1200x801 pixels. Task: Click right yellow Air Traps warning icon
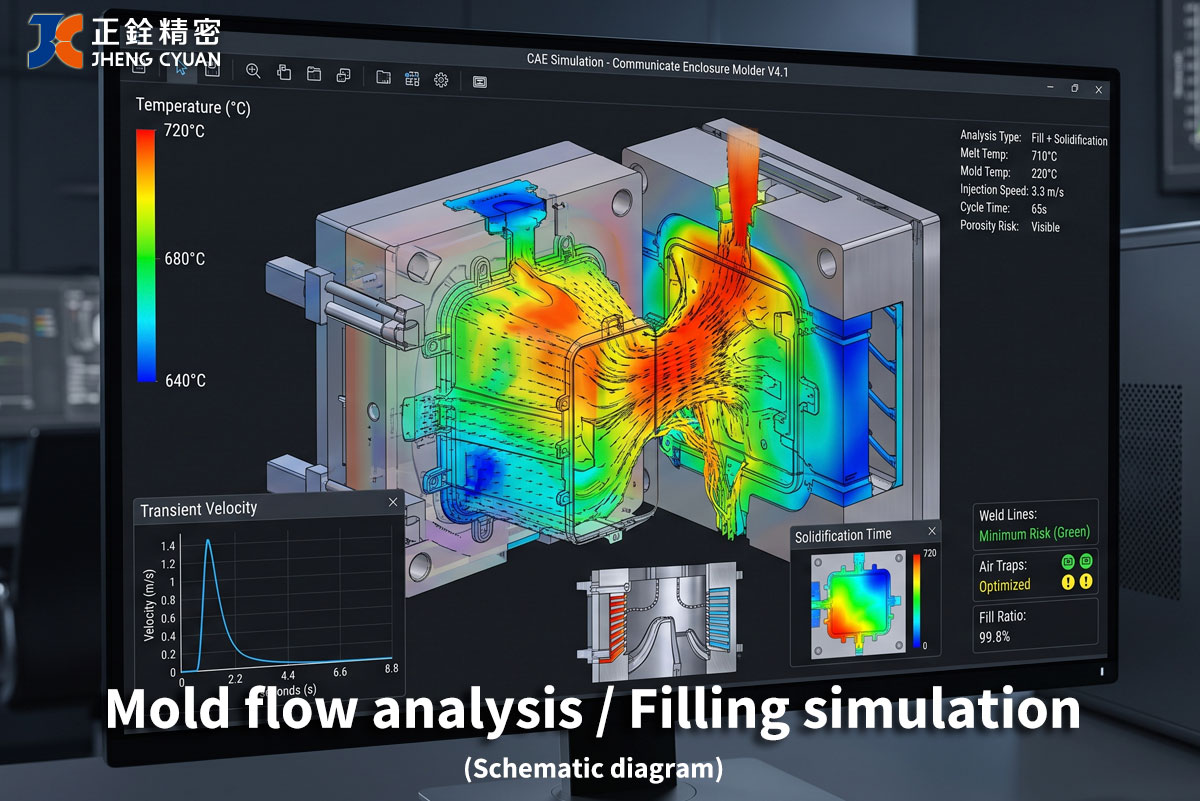pos(1086,581)
